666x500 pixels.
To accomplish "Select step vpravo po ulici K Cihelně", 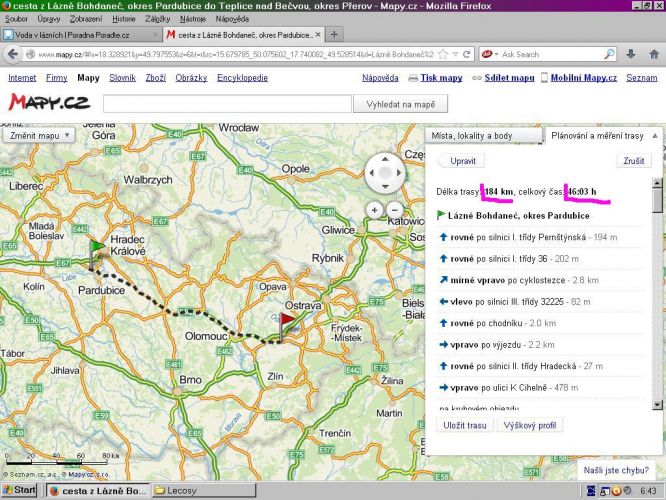I will click(540, 387).
